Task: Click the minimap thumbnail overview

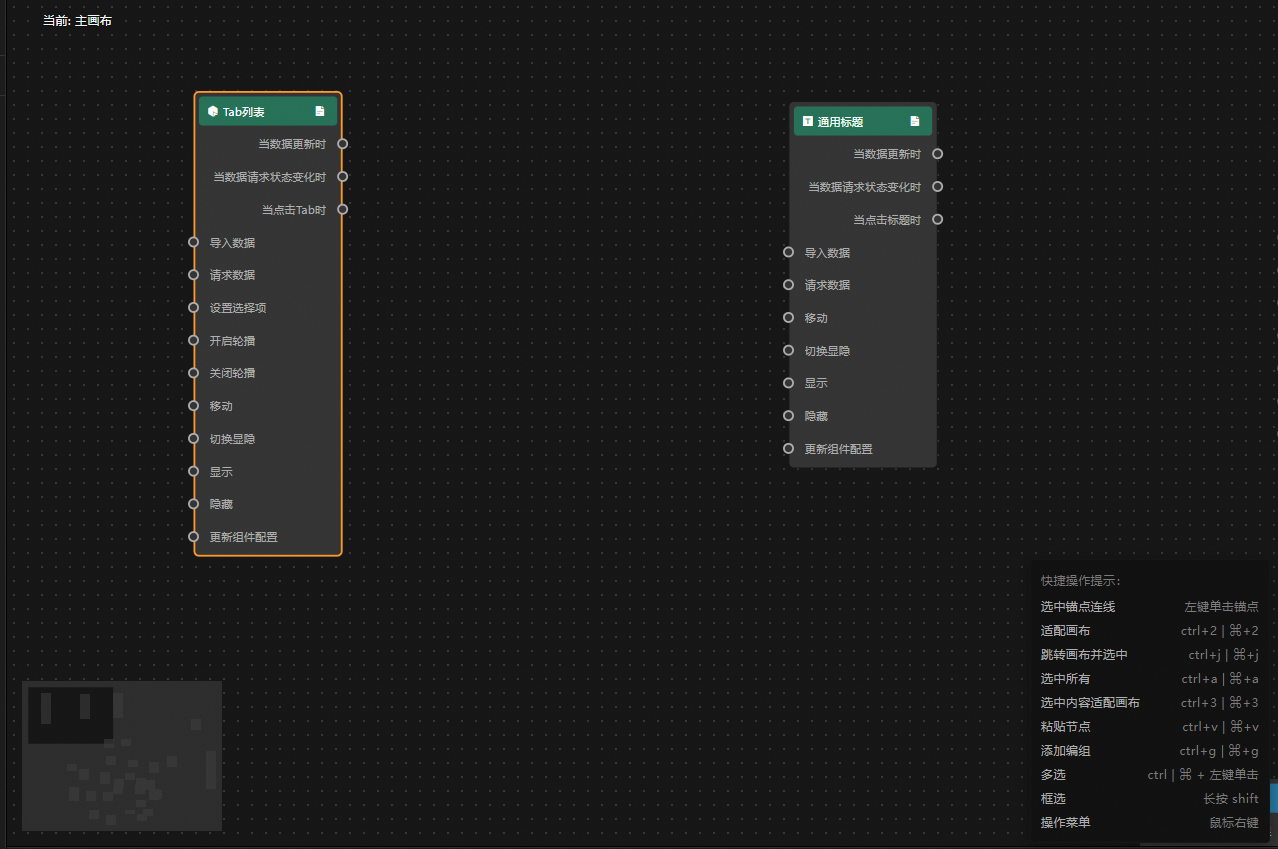Action: click(x=122, y=756)
